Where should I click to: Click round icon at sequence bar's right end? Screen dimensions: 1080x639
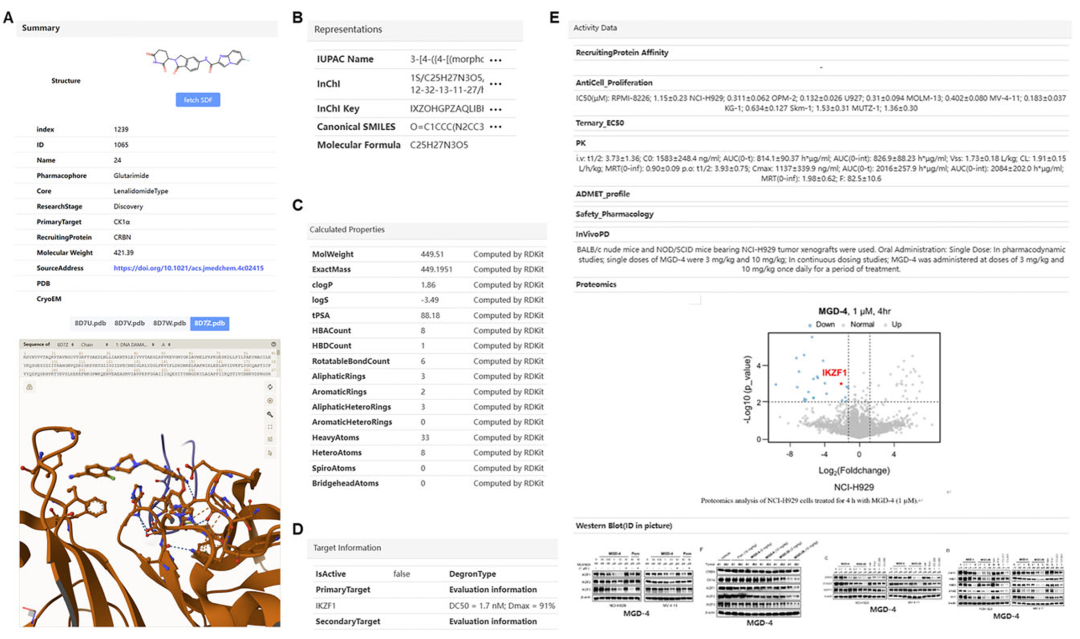(273, 344)
